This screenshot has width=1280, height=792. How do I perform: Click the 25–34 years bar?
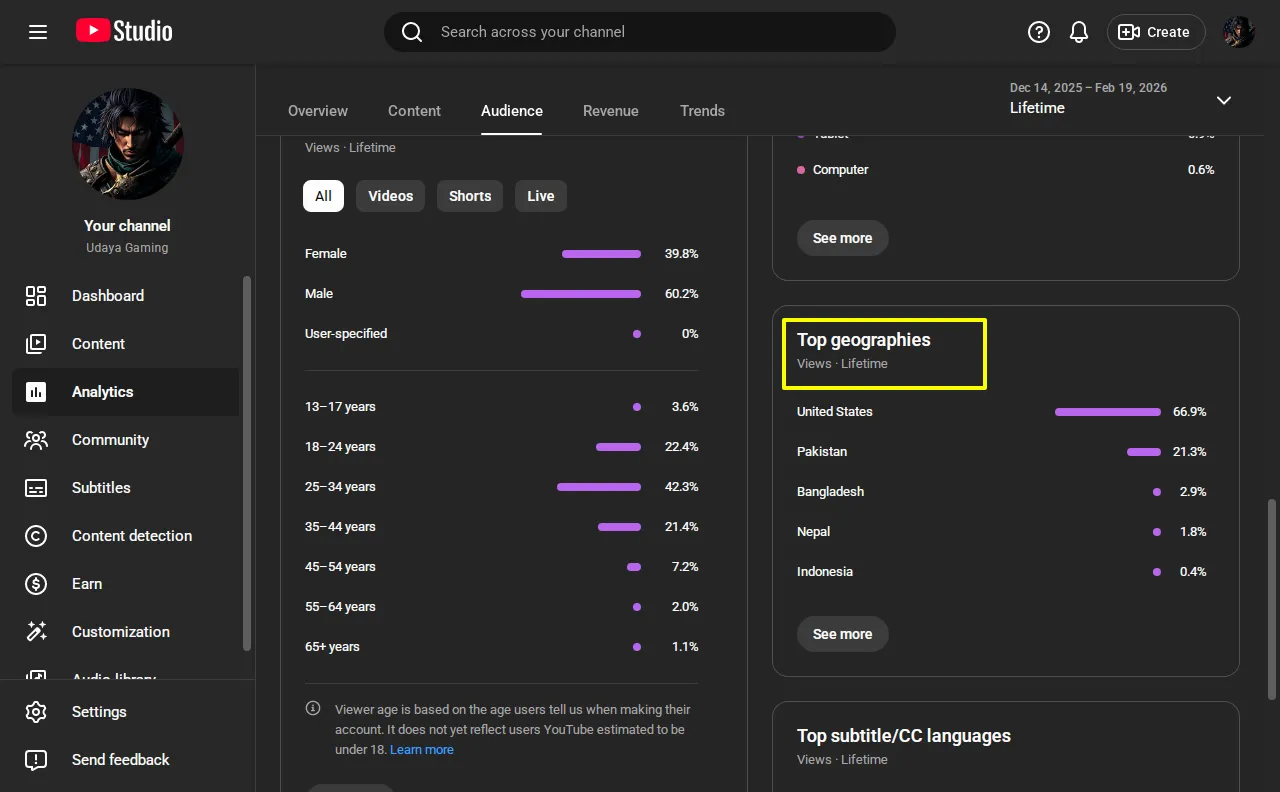coord(599,487)
